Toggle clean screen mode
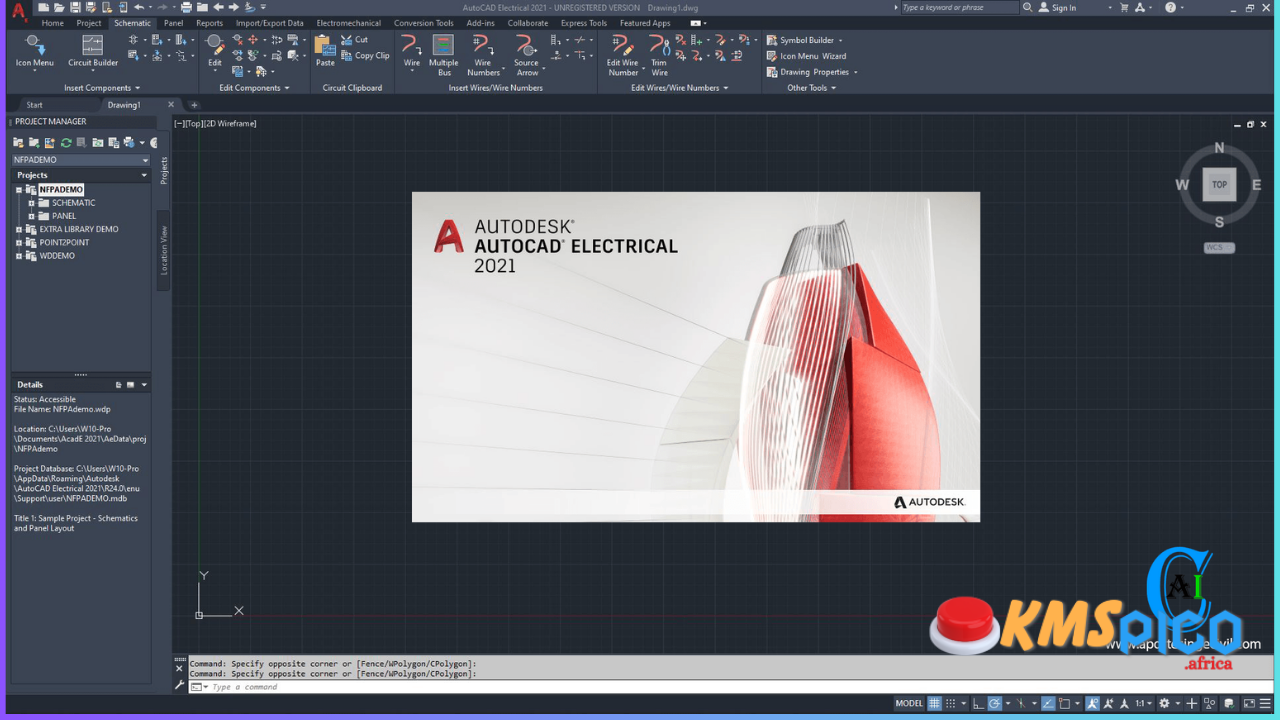1280x720 pixels. point(1249,703)
